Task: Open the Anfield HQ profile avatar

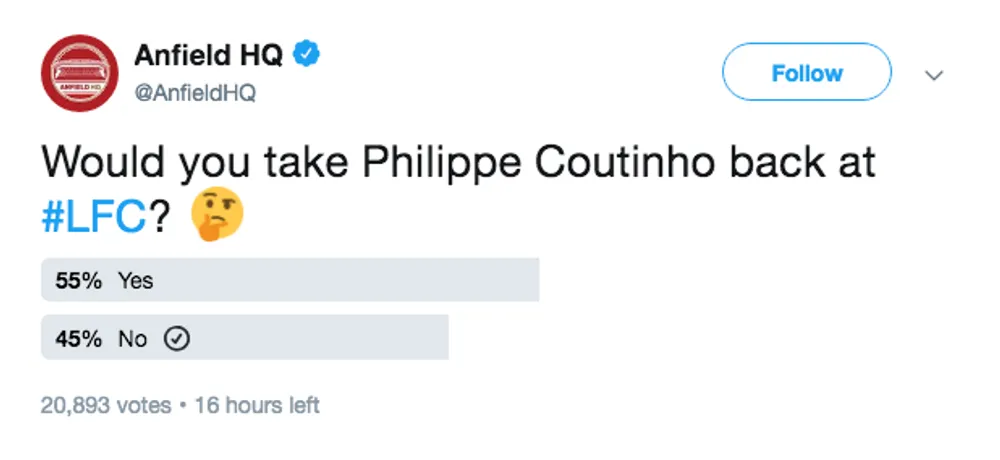Action: click(80, 73)
